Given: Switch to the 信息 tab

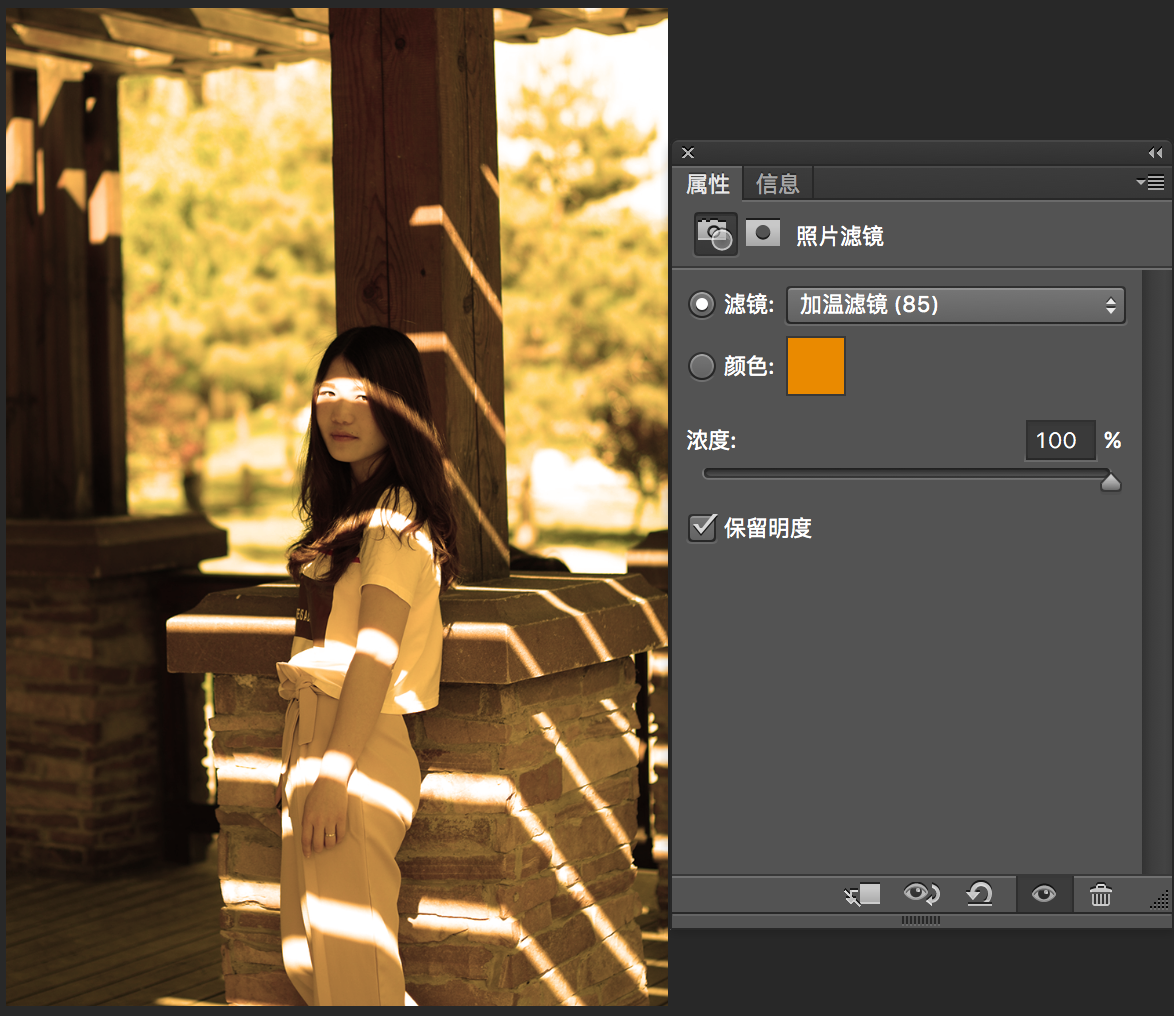Looking at the screenshot, I should pos(777,183).
